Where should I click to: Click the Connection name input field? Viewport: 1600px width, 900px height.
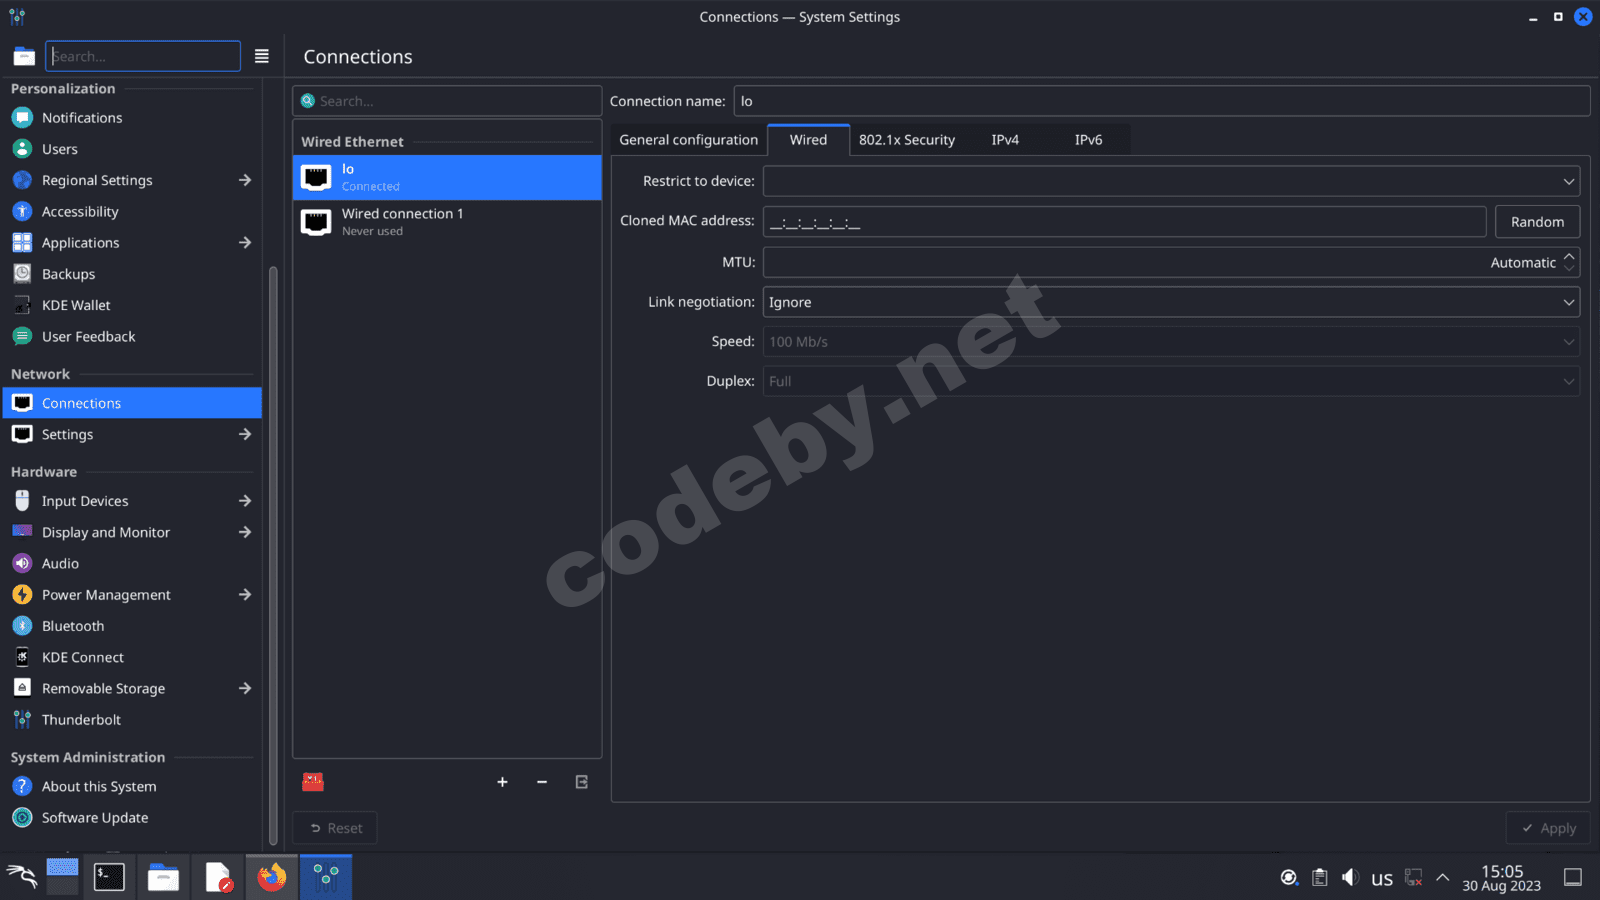[1160, 101]
